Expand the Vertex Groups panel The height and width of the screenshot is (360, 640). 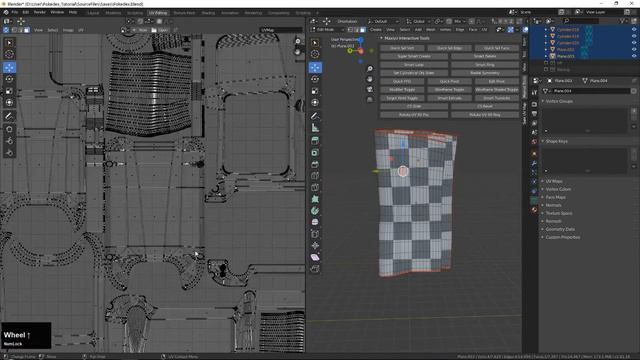pos(560,101)
